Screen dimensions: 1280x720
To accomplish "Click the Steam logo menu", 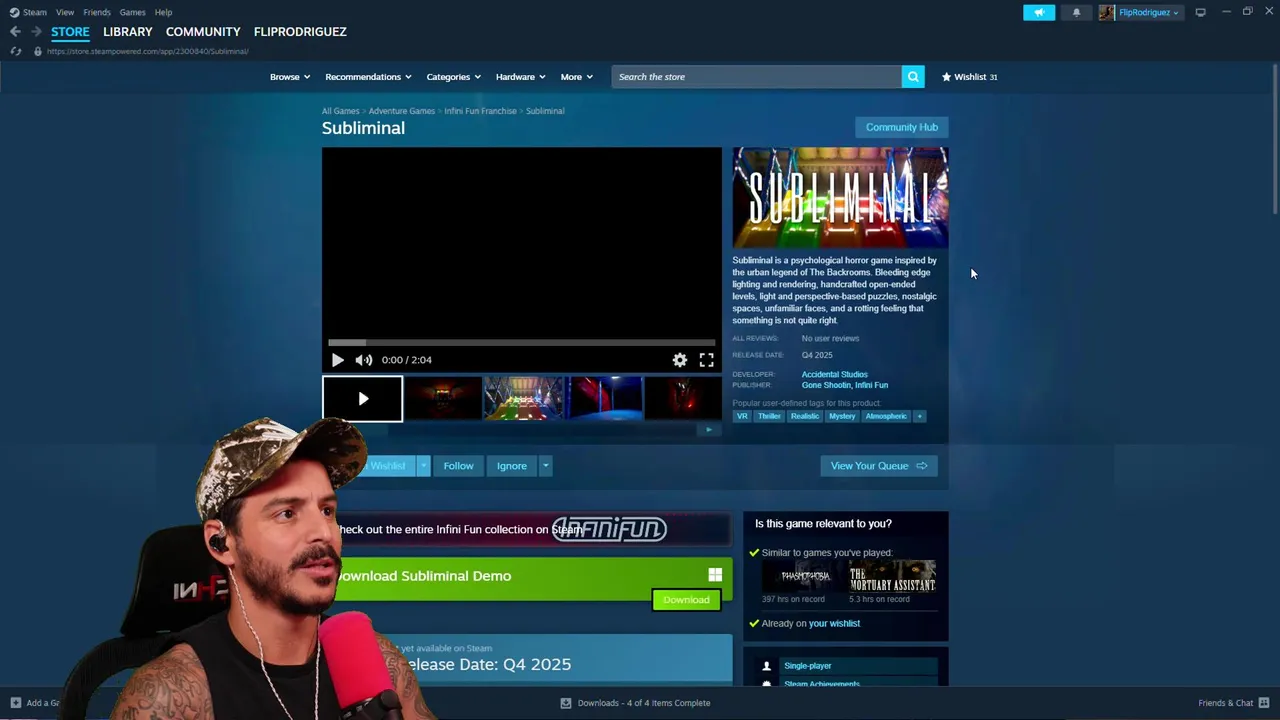I will coord(29,12).
